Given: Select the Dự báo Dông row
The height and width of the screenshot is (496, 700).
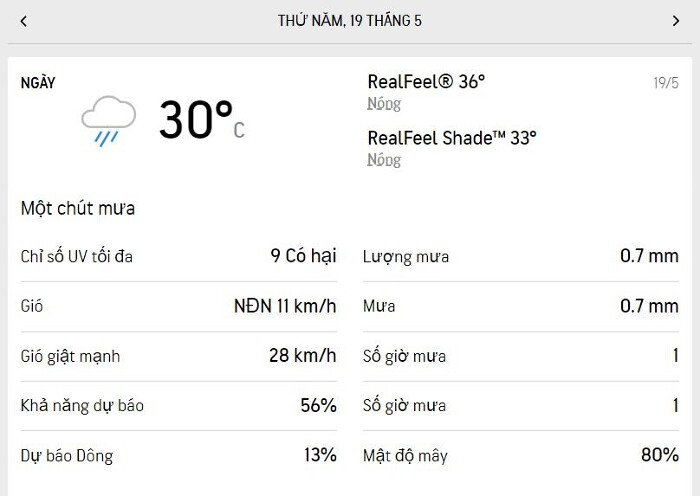Looking at the screenshot, I should click(179, 455).
